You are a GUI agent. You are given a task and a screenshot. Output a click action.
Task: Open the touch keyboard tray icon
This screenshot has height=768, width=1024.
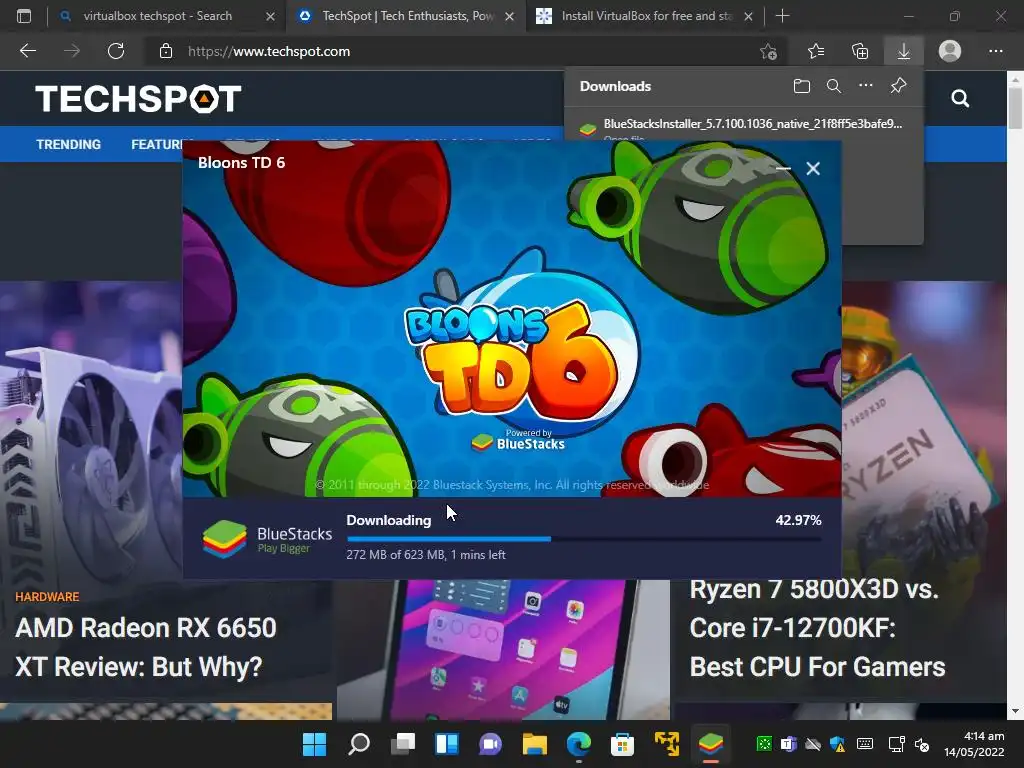[x=865, y=743]
